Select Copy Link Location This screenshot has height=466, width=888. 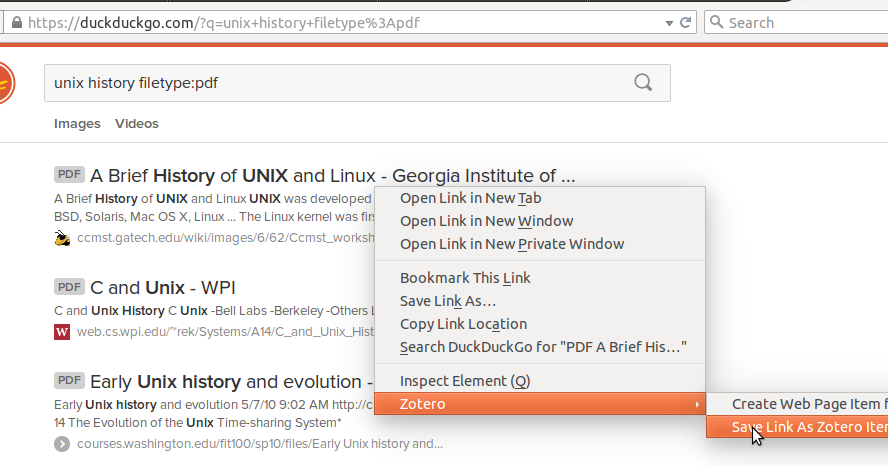(463, 324)
